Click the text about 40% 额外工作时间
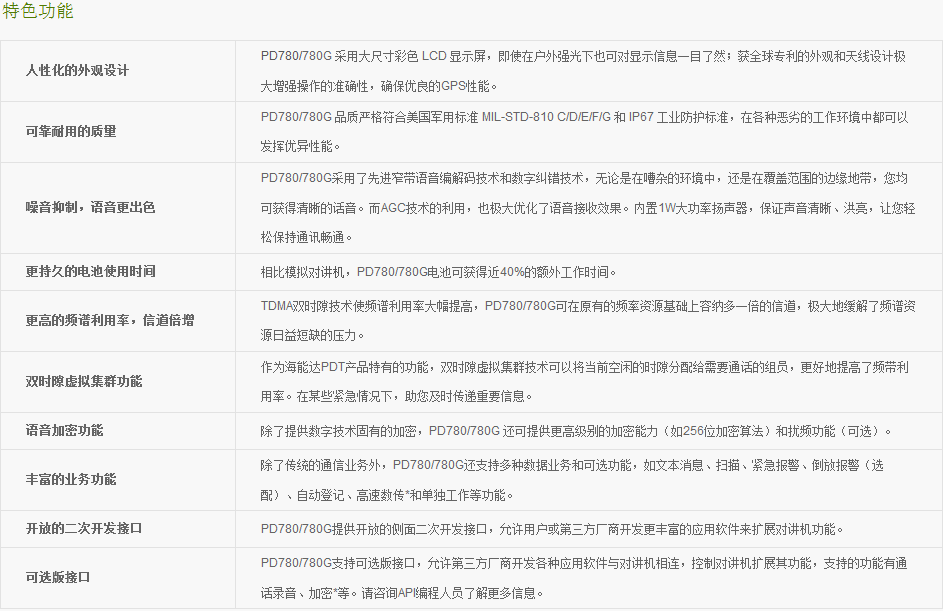 (x=438, y=272)
